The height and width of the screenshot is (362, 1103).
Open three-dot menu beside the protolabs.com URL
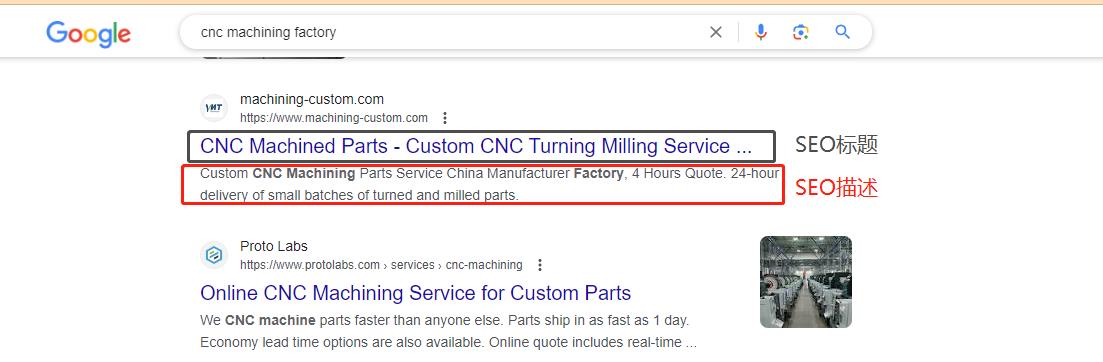(x=540, y=265)
